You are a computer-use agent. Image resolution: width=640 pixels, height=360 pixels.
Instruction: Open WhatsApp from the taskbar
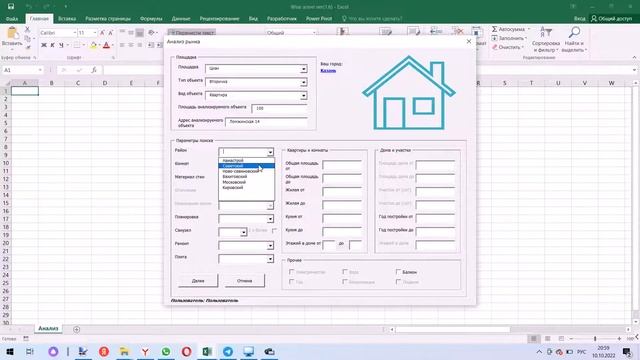click(x=166, y=351)
